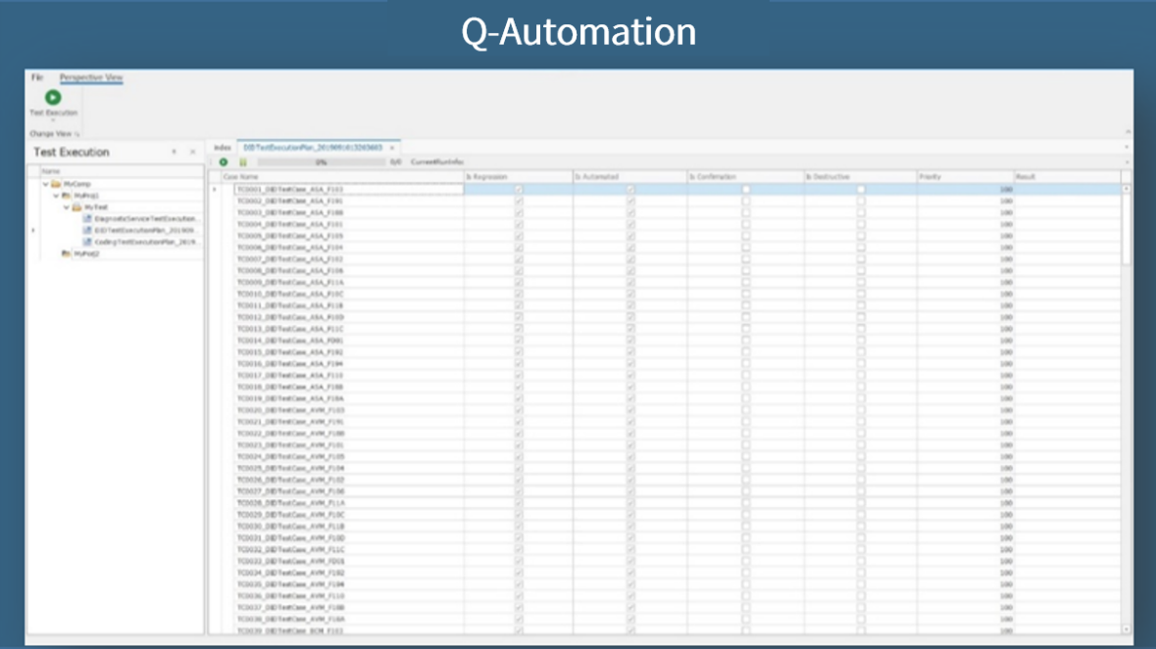1156x649 pixels.
Task: Click the grid scrollbar down arrow
Action: [x=1126, y=629]
